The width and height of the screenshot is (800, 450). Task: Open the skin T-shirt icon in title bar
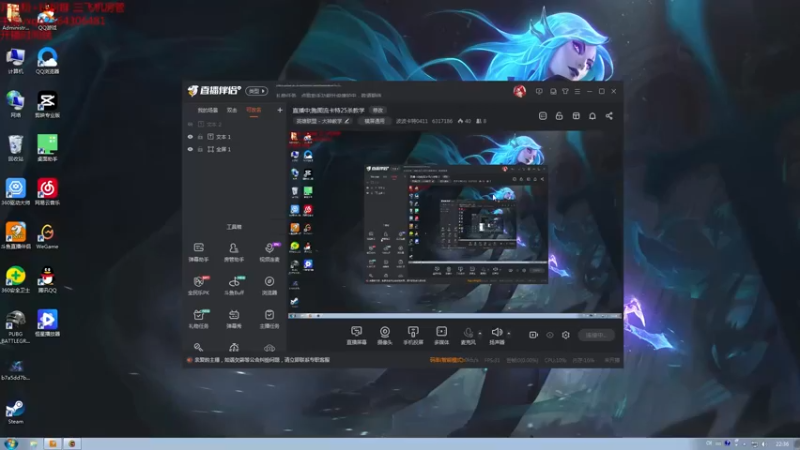565,91
